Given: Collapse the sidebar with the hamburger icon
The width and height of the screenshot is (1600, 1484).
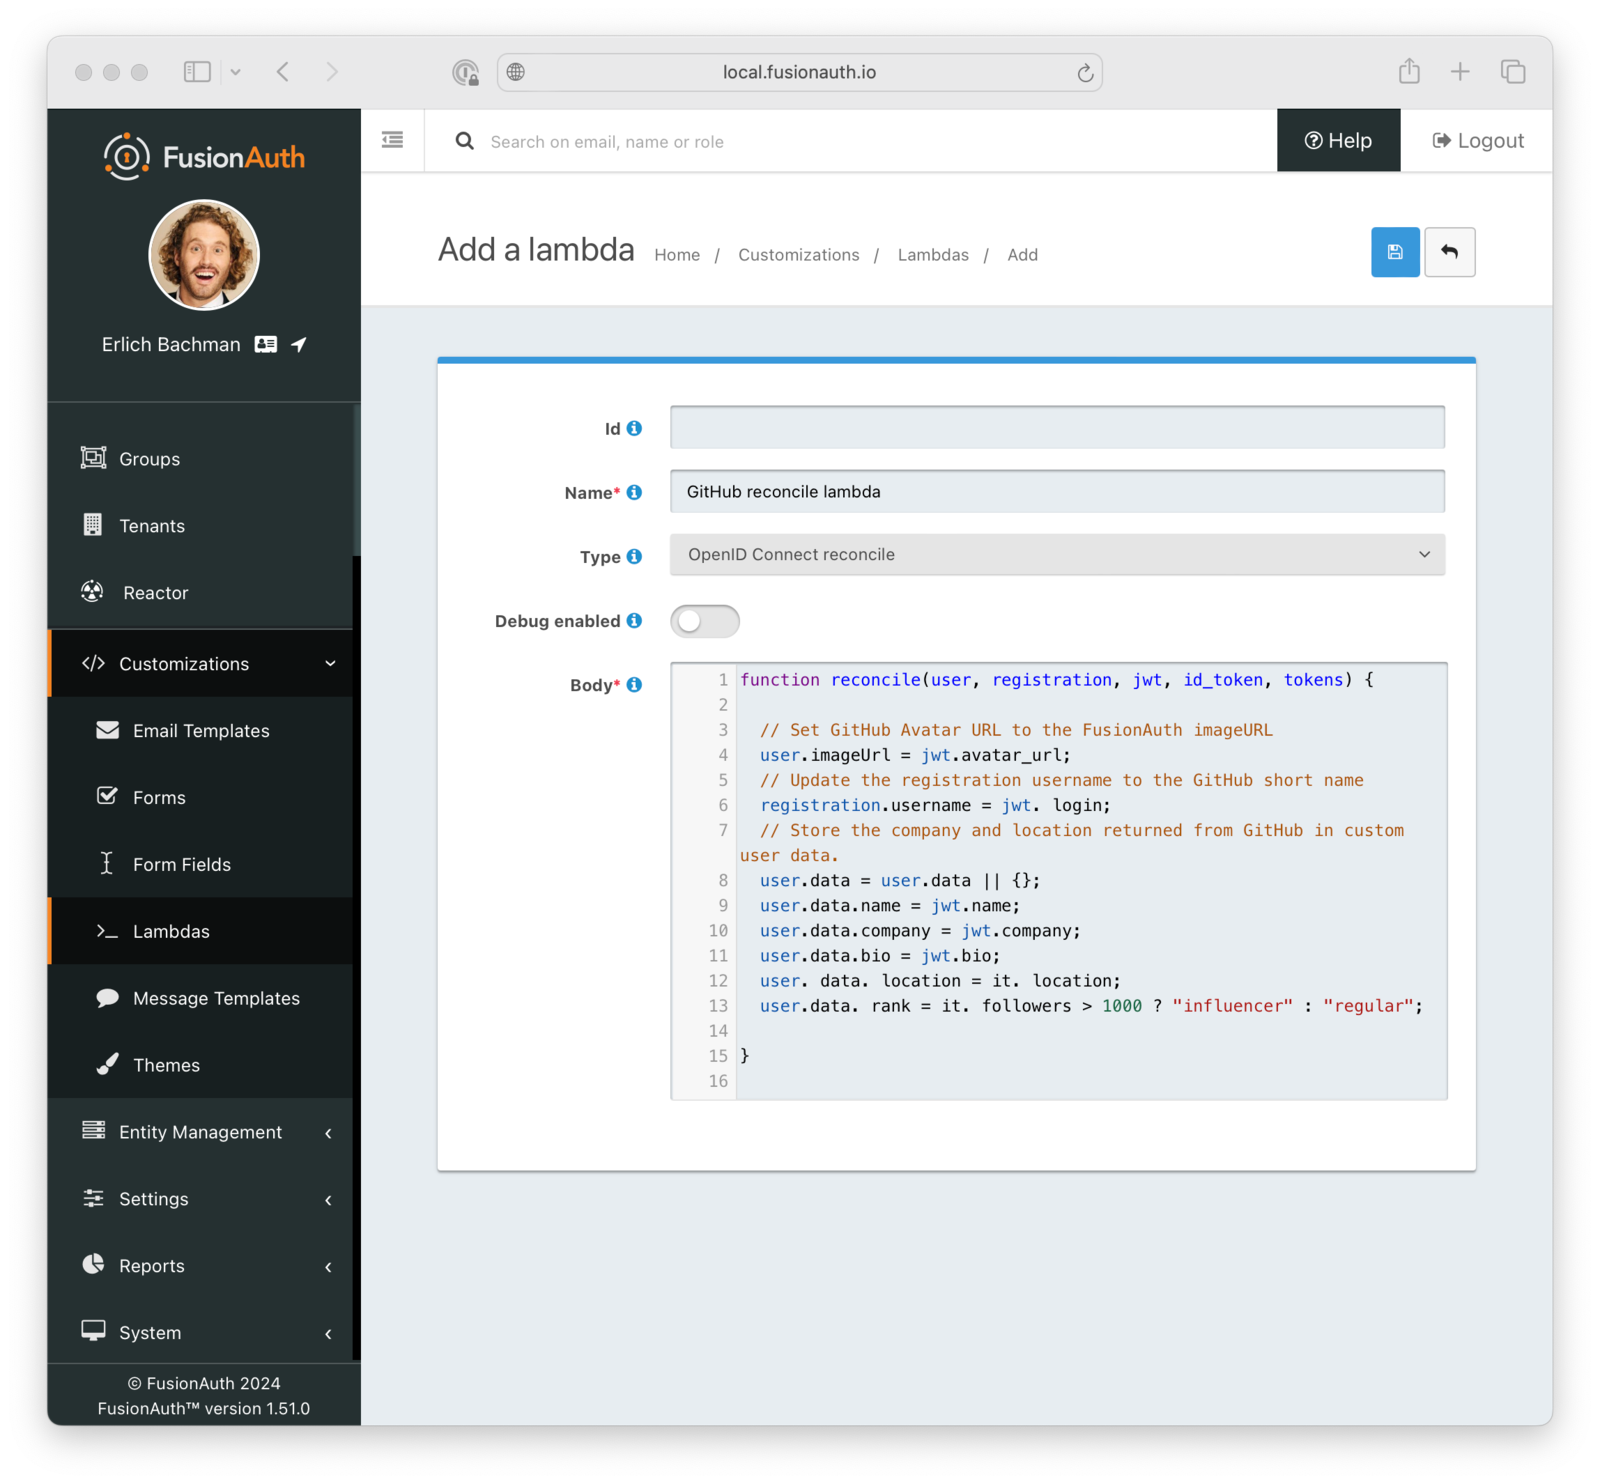Looking at the screenshot, I should (393, 140).
